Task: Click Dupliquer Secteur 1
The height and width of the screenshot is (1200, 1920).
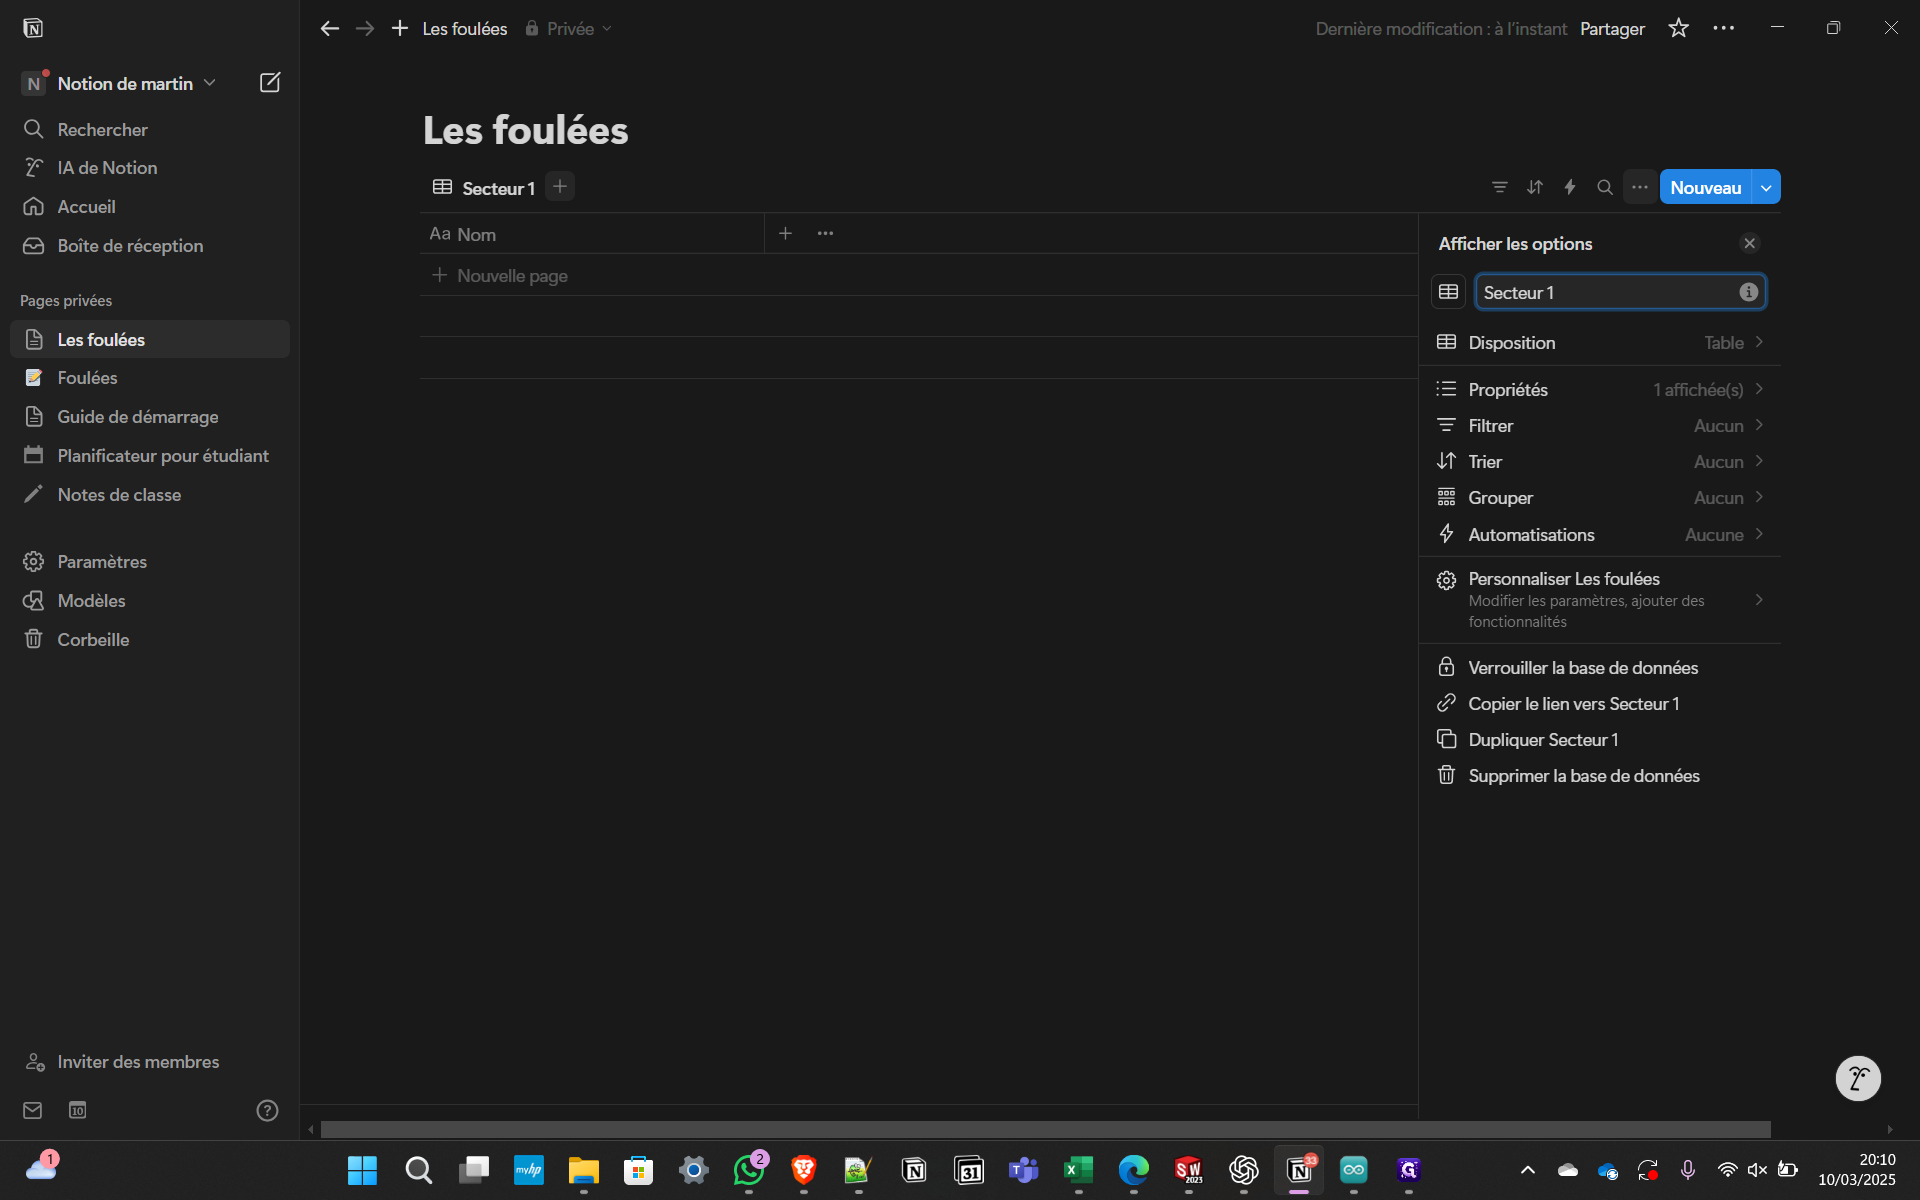Action: (x=1600, y=739)
